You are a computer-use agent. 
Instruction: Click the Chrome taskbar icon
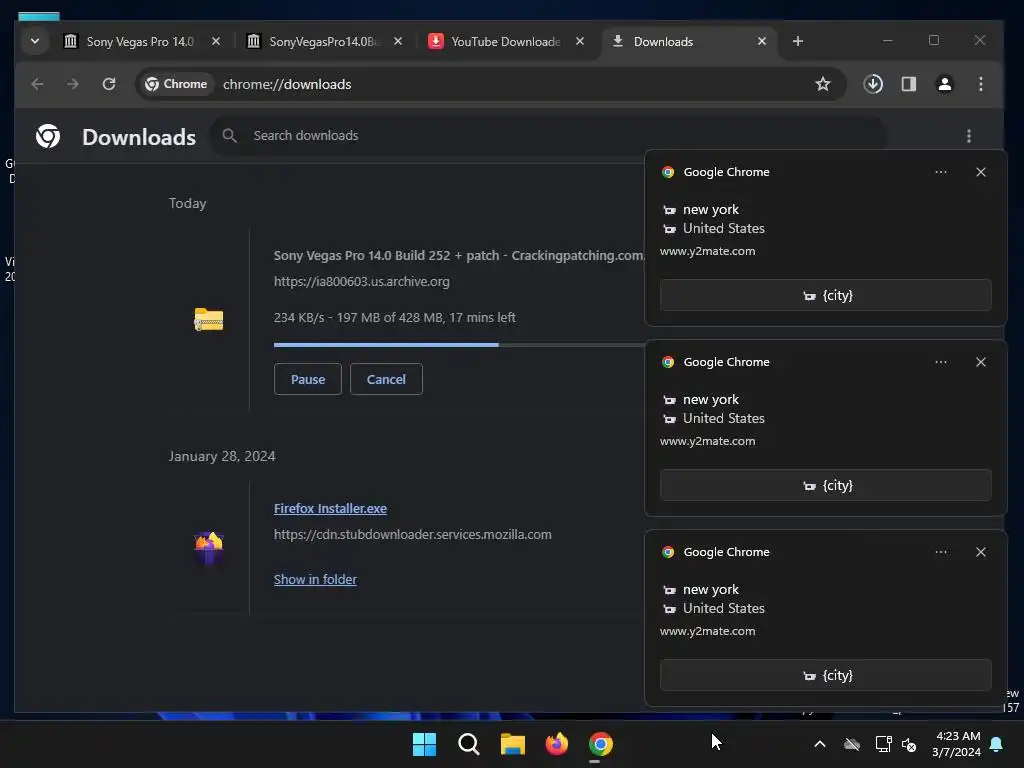pyautogui.click(x=600, y=744)
